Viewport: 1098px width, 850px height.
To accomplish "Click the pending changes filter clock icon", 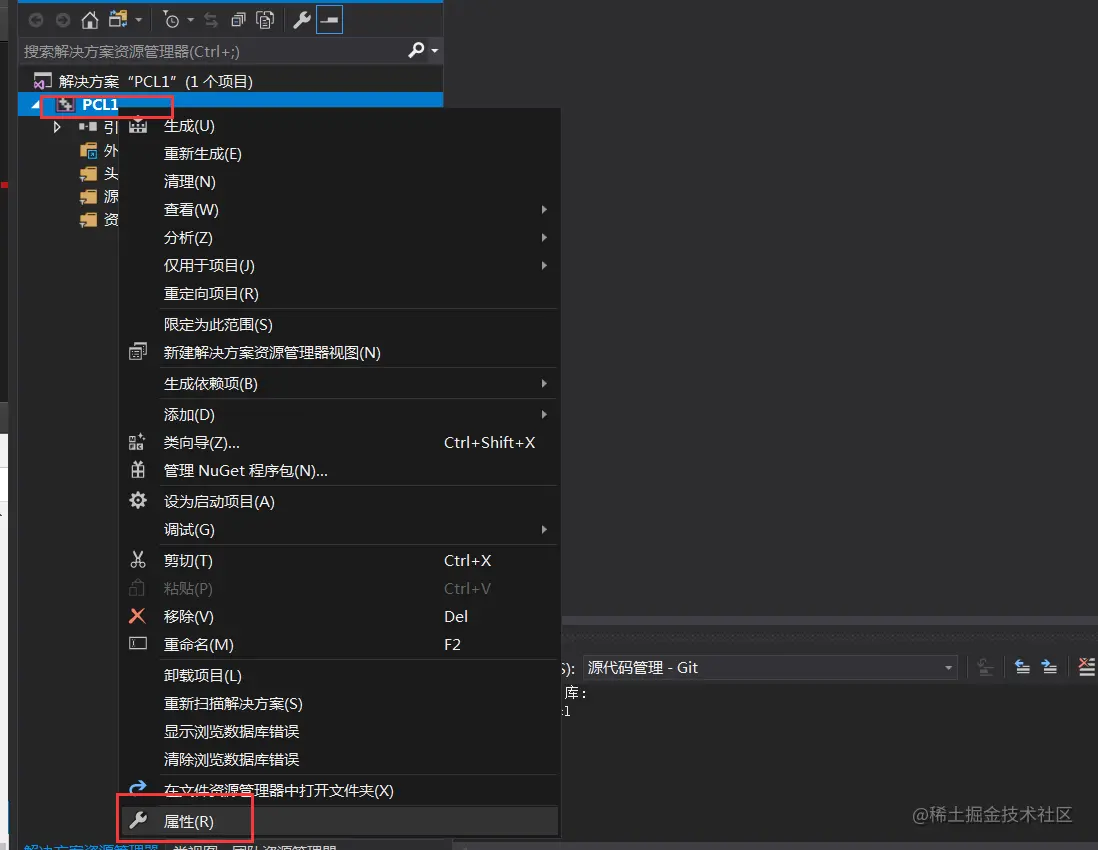I will (x=171, y=20).
